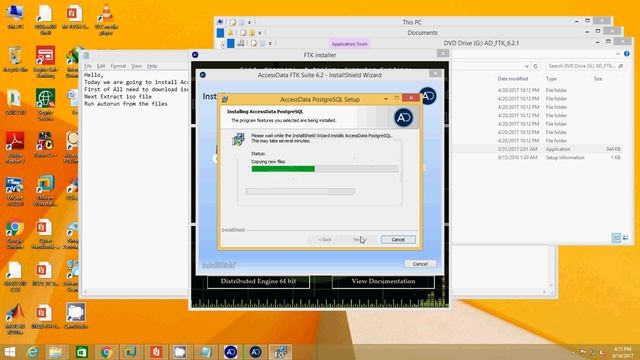Refresh the DVD Drive explorer address bar

(536, 66)
